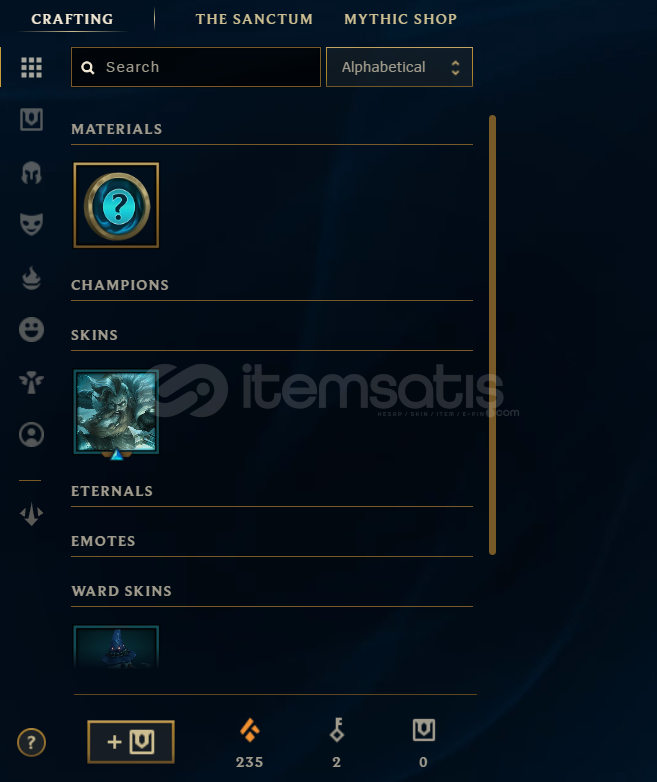Click the add chest purchase button
The width and height of the screenshot is (657, 782).
coord(131,742)
